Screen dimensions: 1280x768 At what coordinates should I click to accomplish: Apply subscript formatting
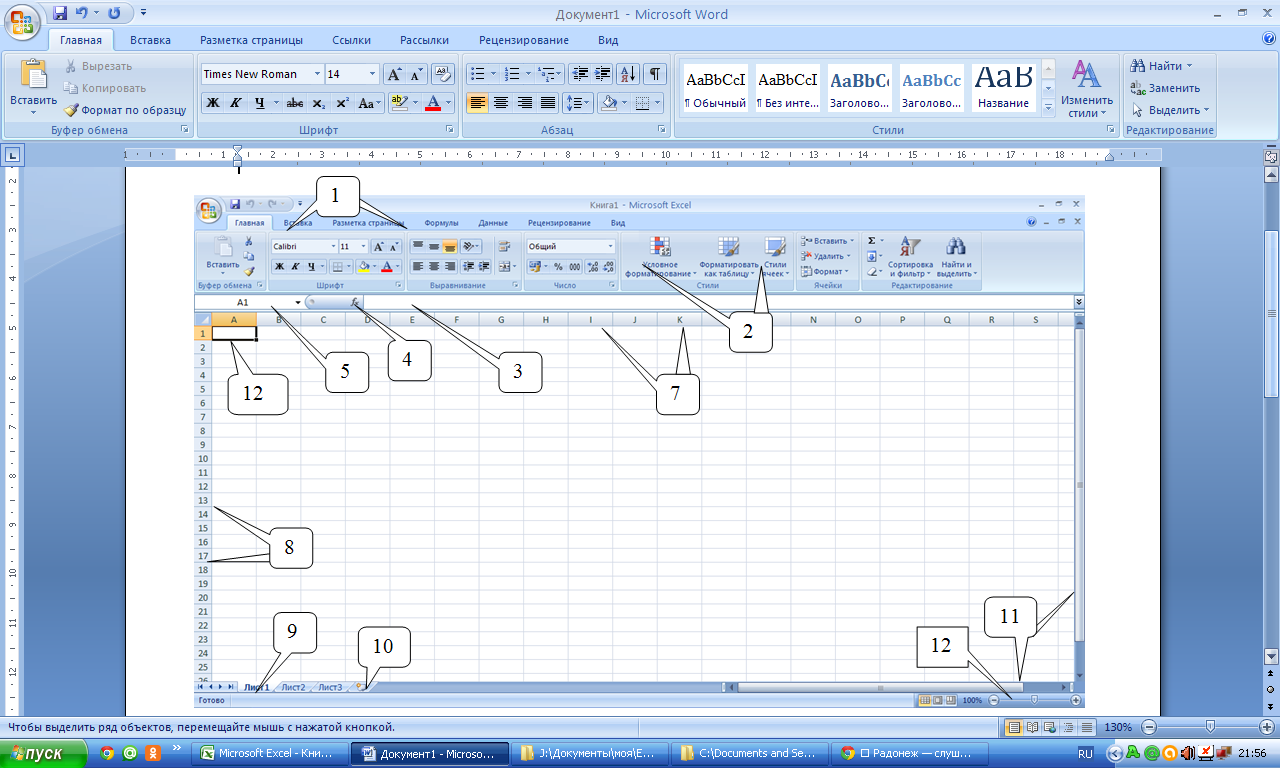click(319, 103)
